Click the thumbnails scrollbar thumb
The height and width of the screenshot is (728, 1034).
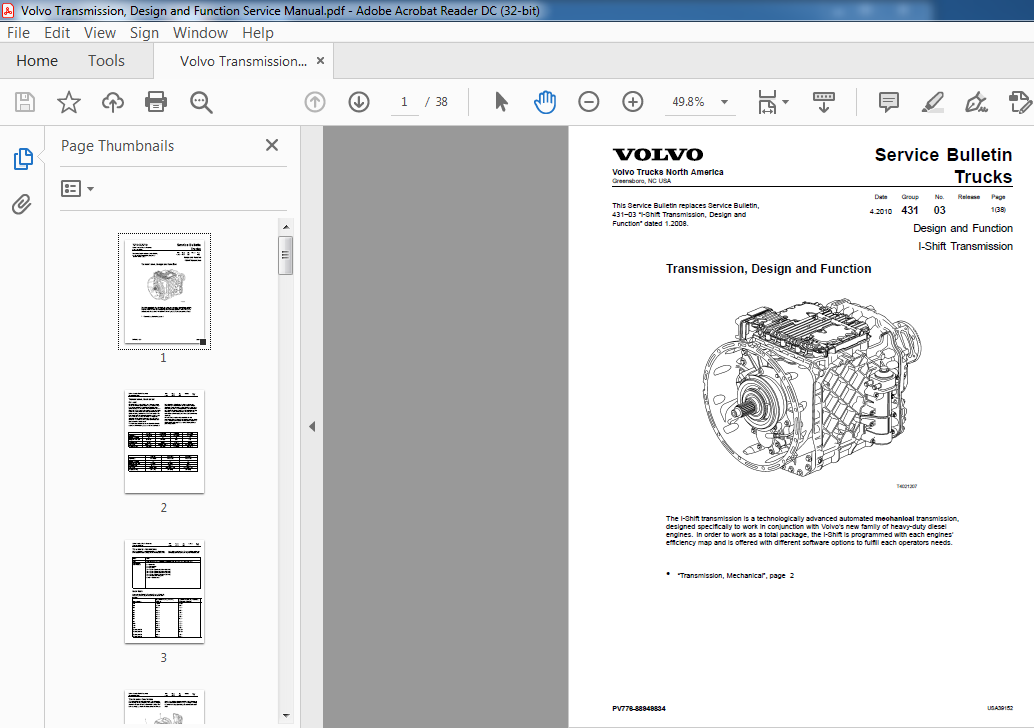point(286,255)
